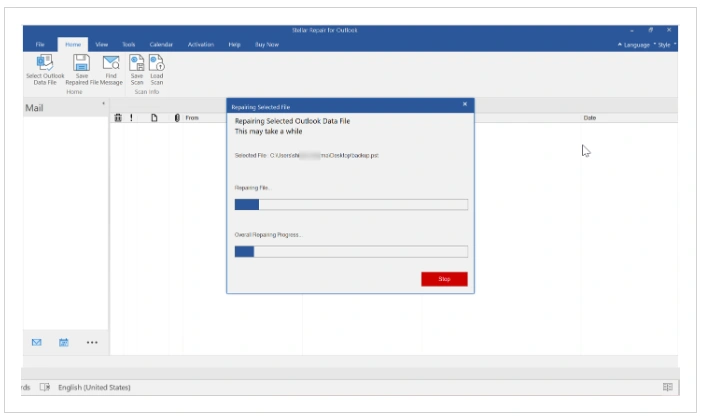Click Save Repaired File icon

click(82, 63)
